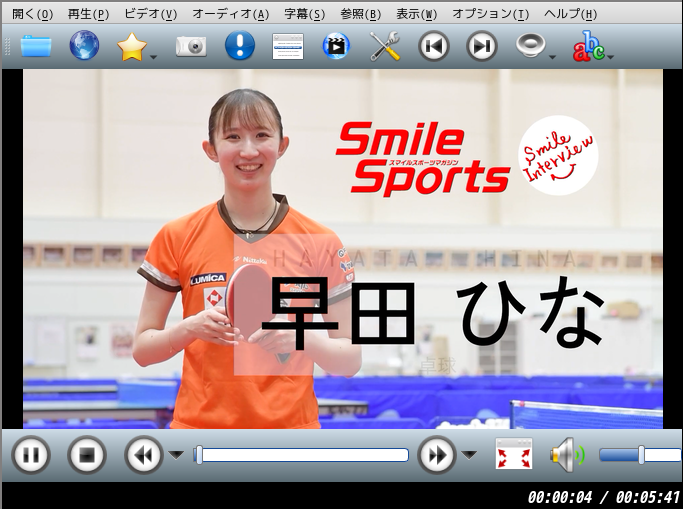Click the video display area
683x509 pixels.
click(x=343, y=249)
